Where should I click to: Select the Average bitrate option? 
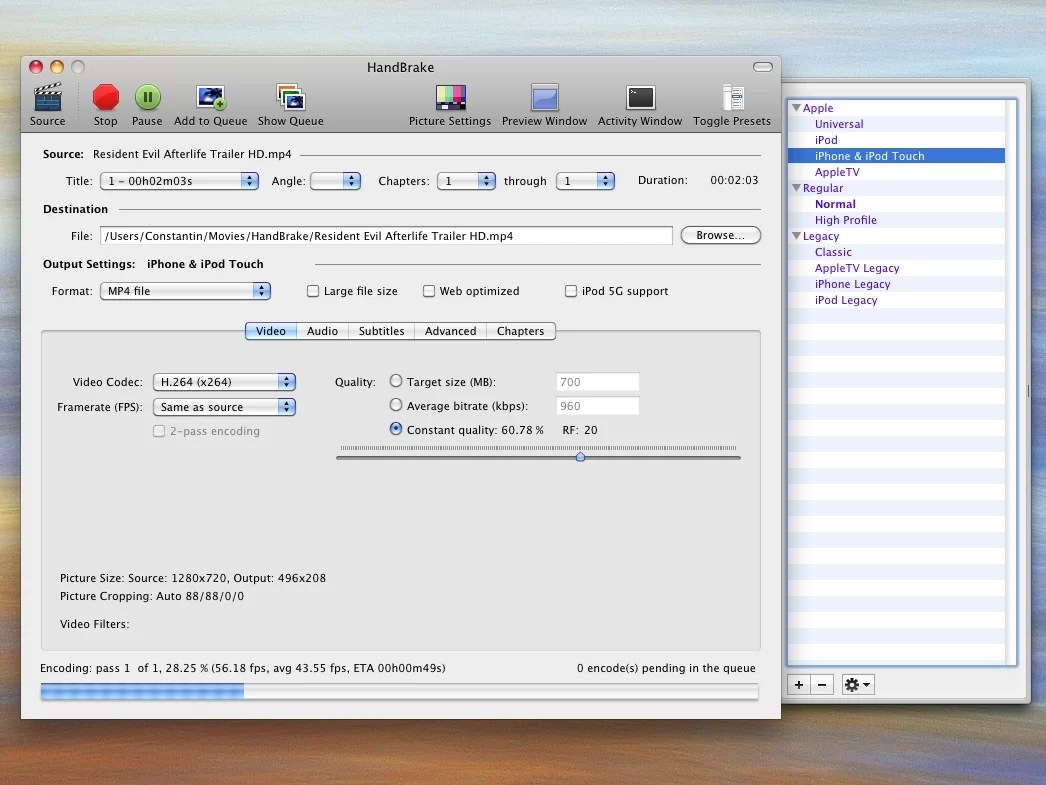(396, 406)
